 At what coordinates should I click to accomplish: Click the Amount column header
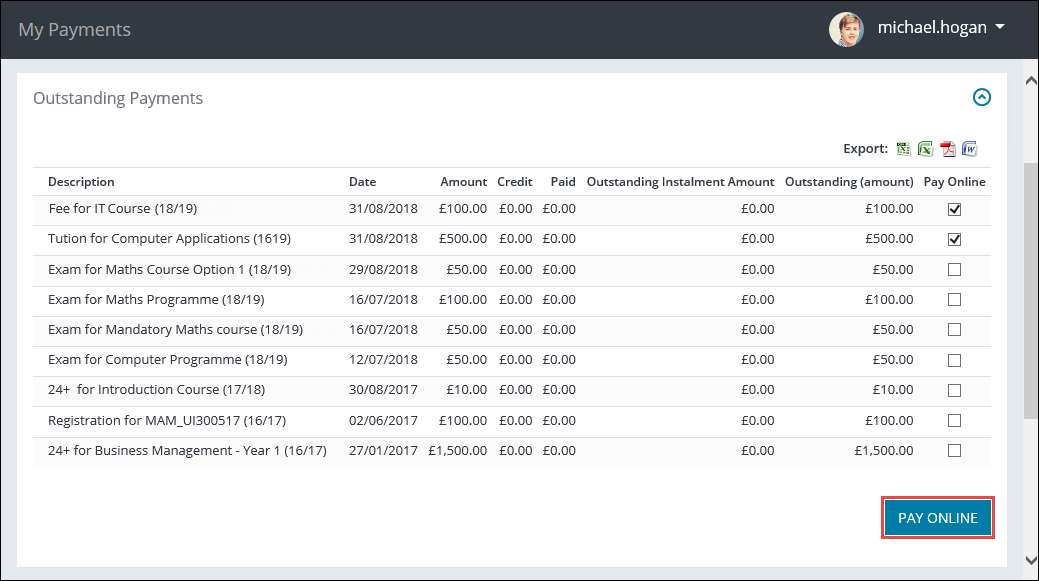[x=463, y=182]
